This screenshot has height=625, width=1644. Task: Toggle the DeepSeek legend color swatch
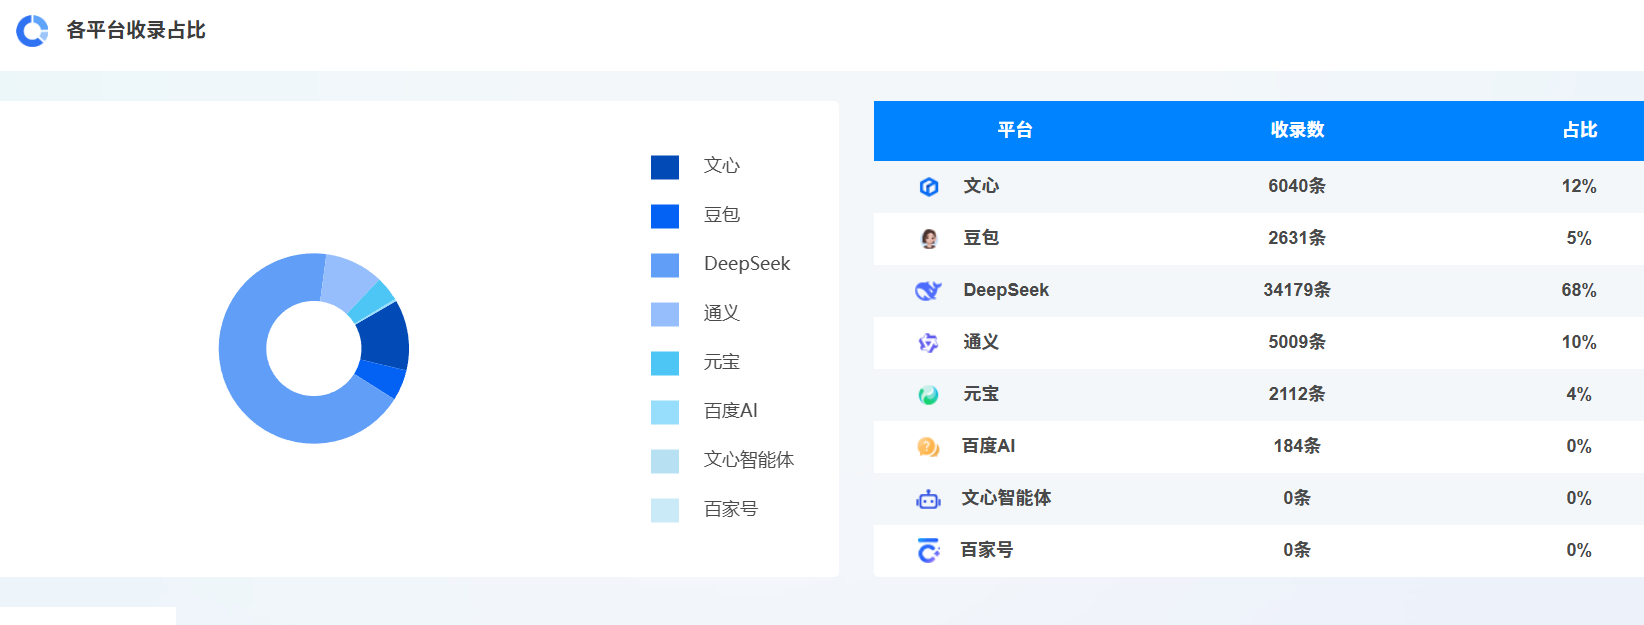pyautogui.click(x=665, y=265)
